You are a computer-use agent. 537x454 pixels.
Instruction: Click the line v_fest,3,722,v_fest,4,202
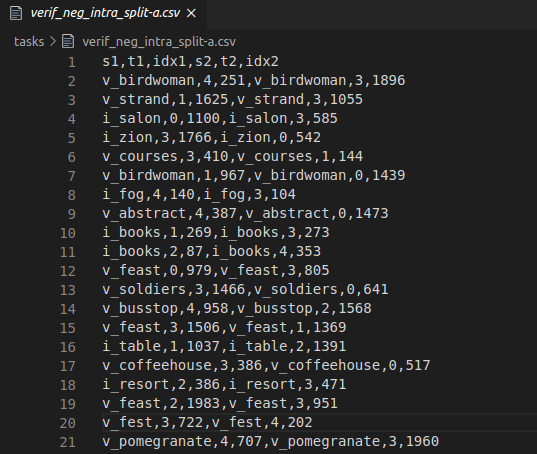point(208,423)
